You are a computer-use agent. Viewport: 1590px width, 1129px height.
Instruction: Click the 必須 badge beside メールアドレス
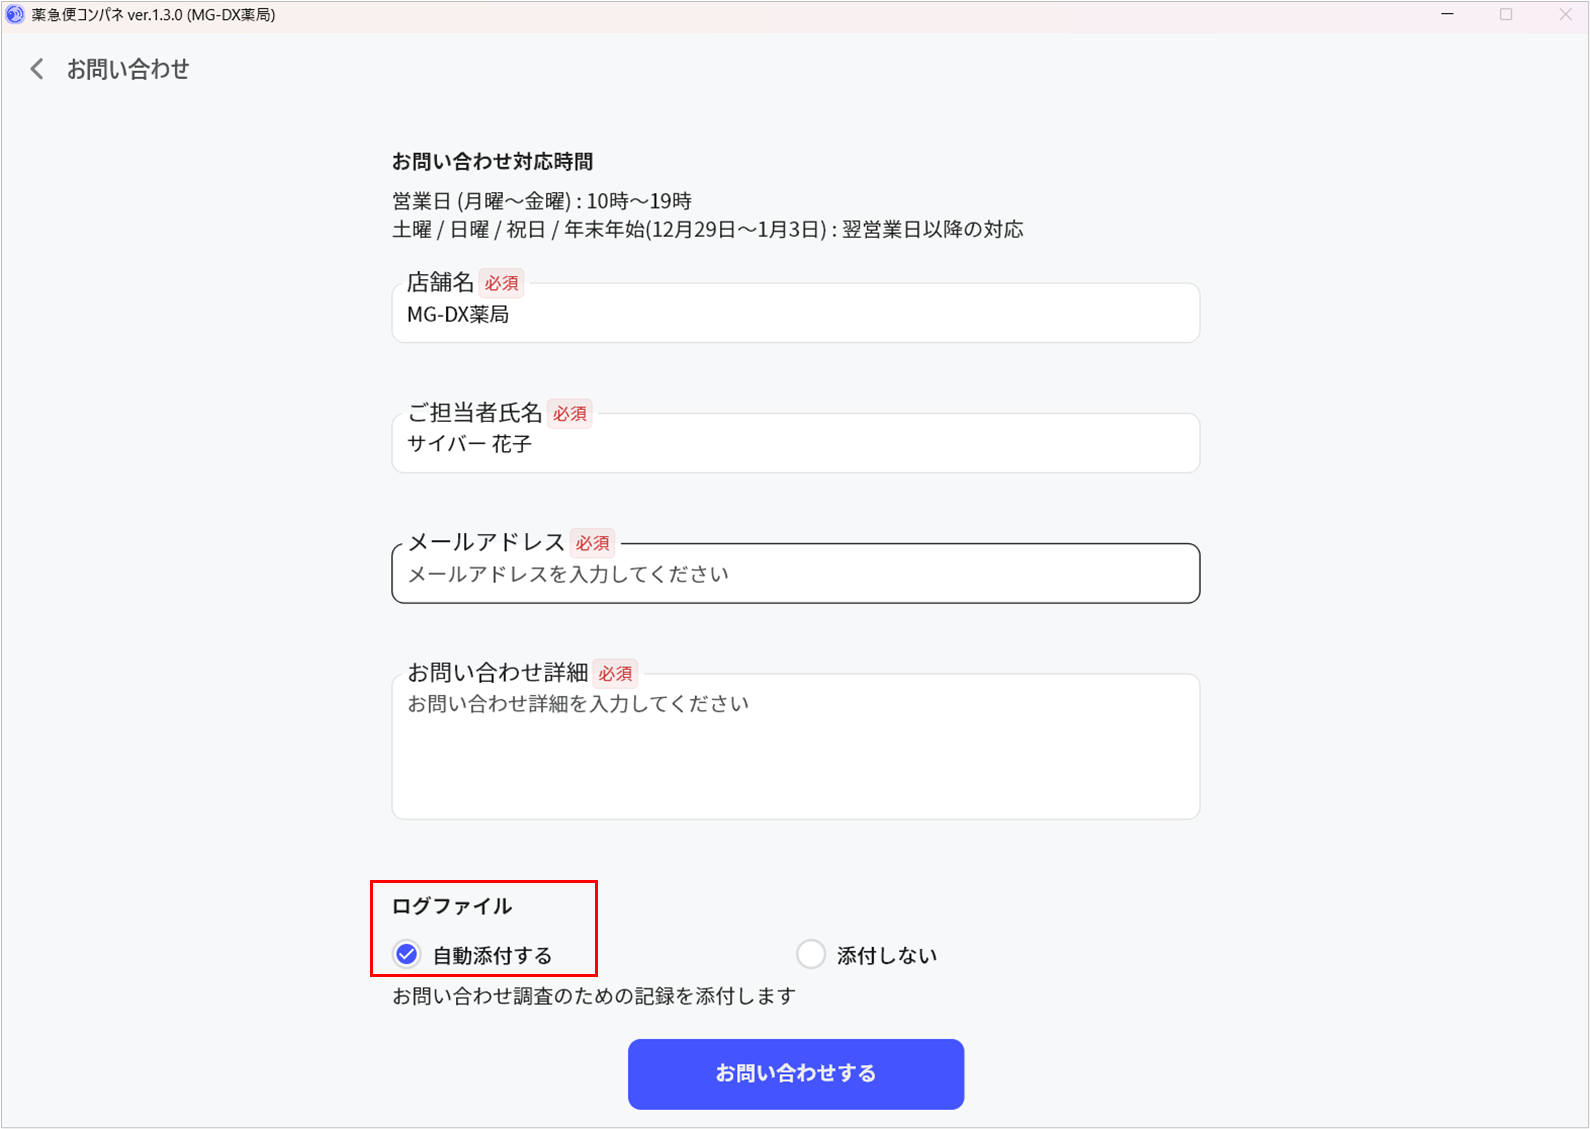tap(592, 543)
